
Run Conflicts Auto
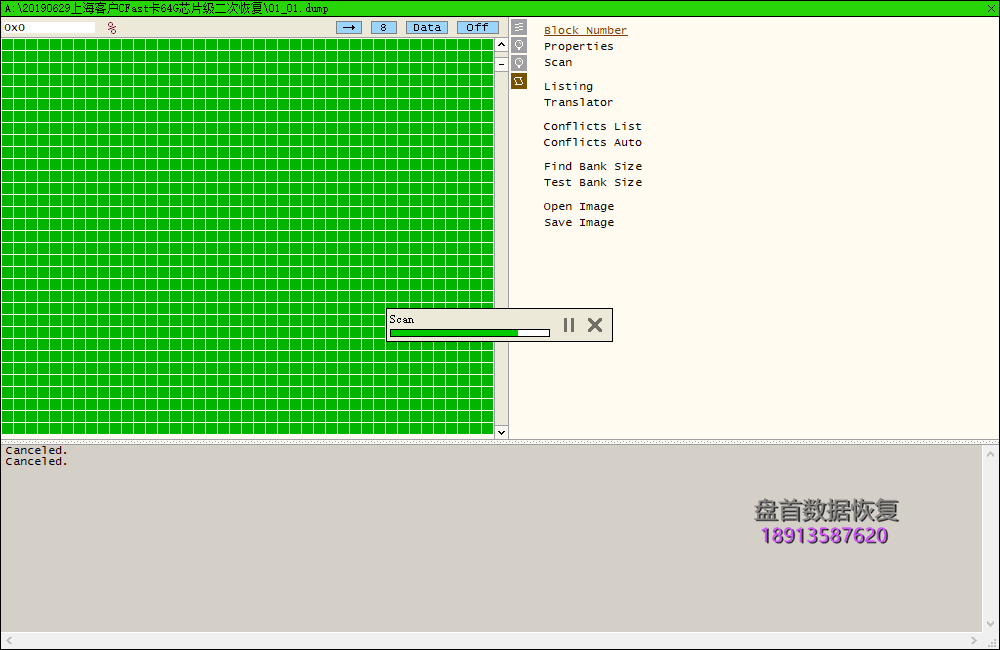click(x=592, y=143)
